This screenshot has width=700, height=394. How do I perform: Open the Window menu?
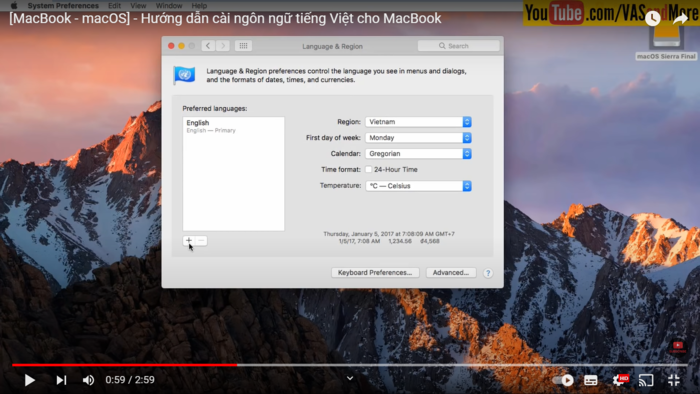pos(169,5)
